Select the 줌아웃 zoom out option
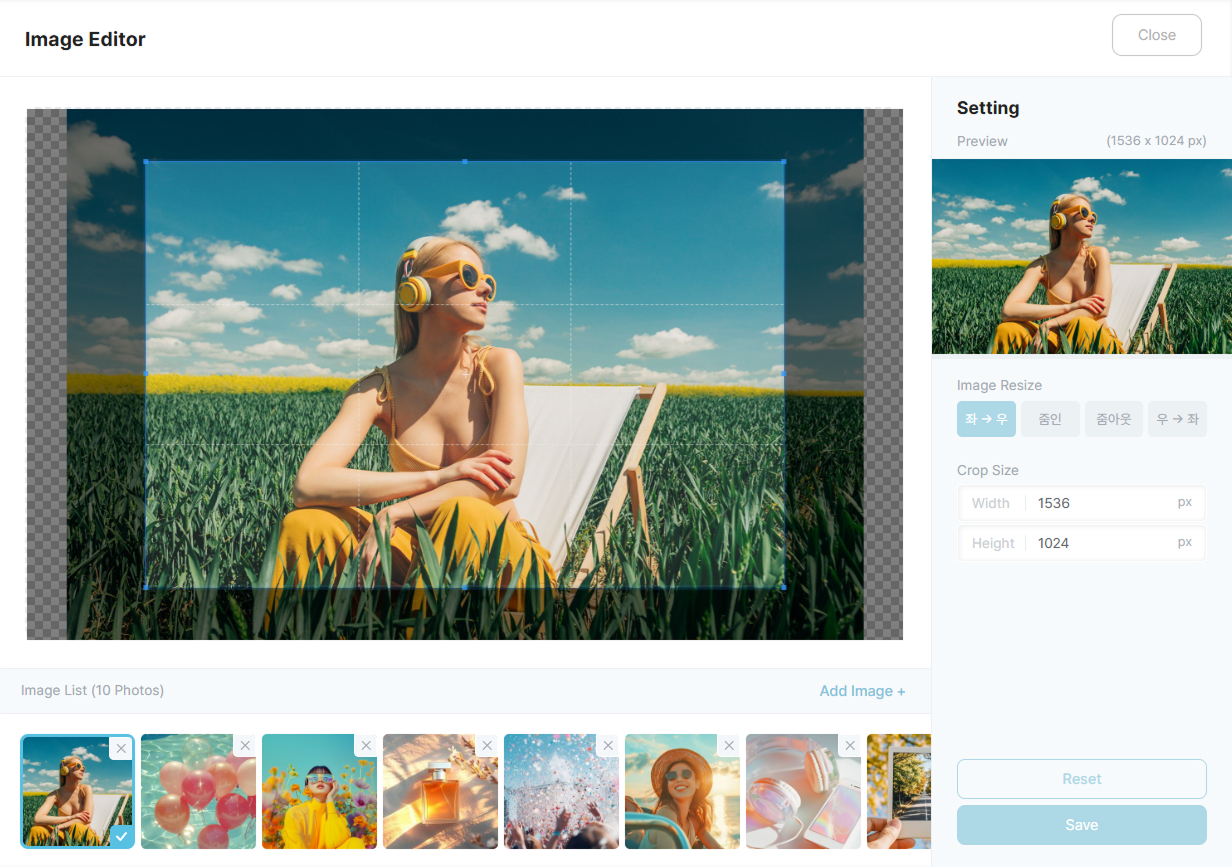 (x=1113, y=419)
